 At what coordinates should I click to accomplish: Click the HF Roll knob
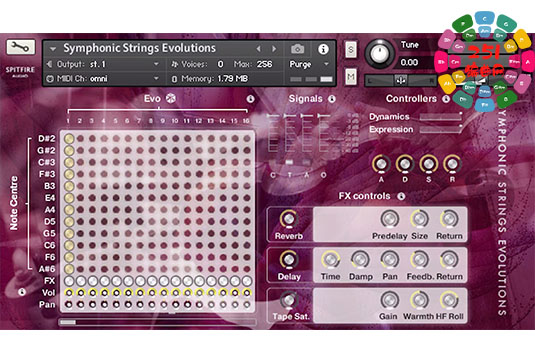(x=449, y=300)
